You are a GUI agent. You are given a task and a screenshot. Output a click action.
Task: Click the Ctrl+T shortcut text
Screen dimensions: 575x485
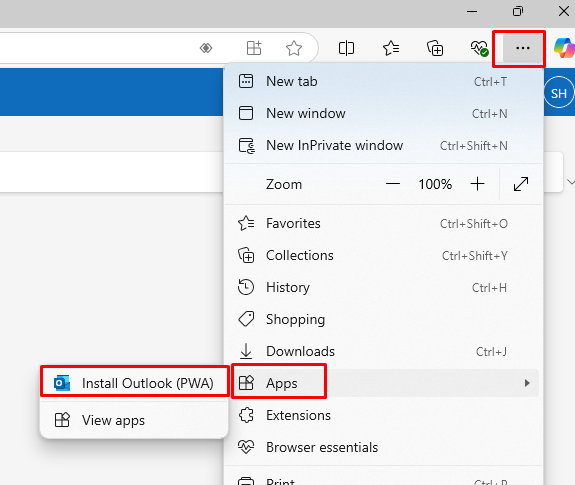[490, 82]
